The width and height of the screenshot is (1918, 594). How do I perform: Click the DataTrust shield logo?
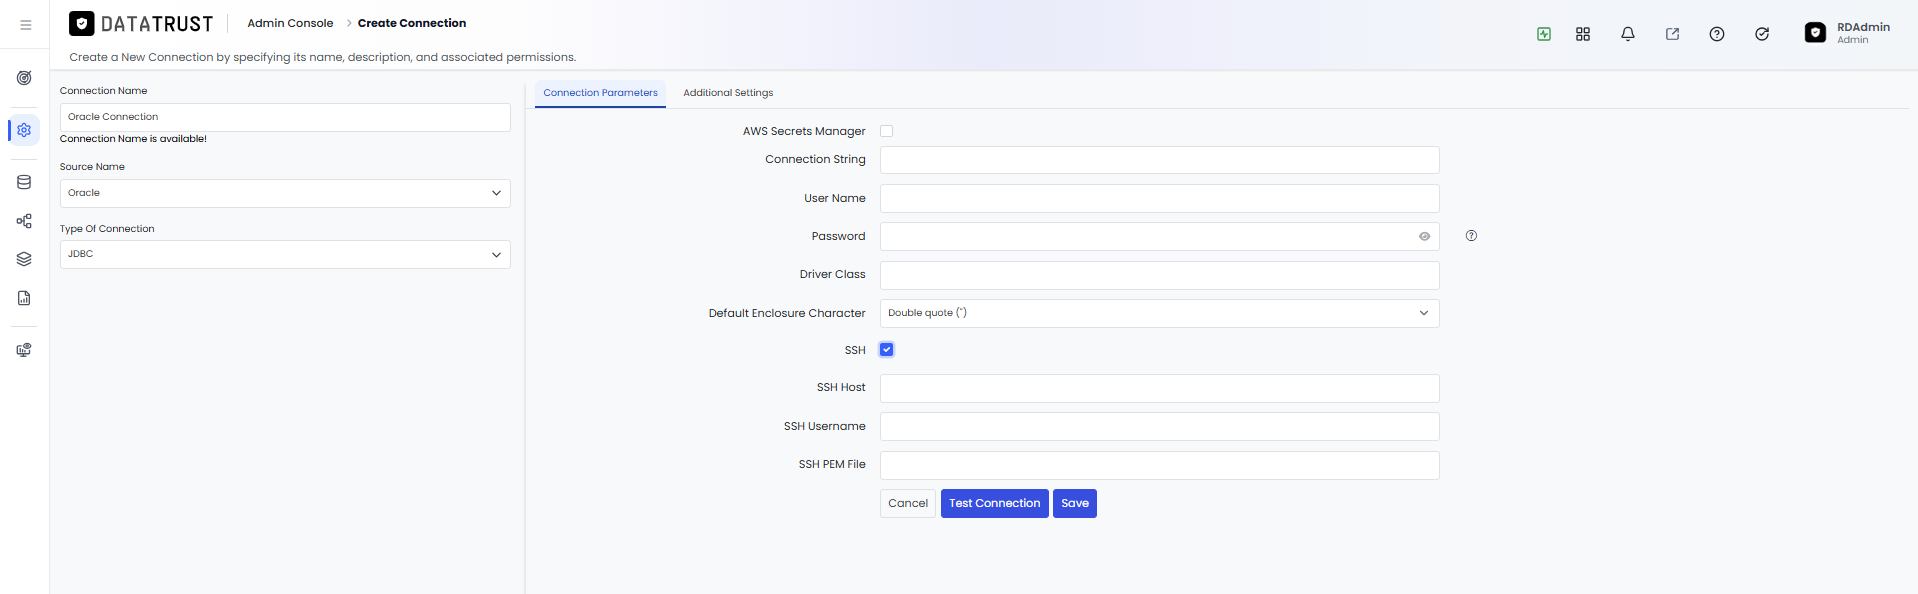tap(82, 24)
